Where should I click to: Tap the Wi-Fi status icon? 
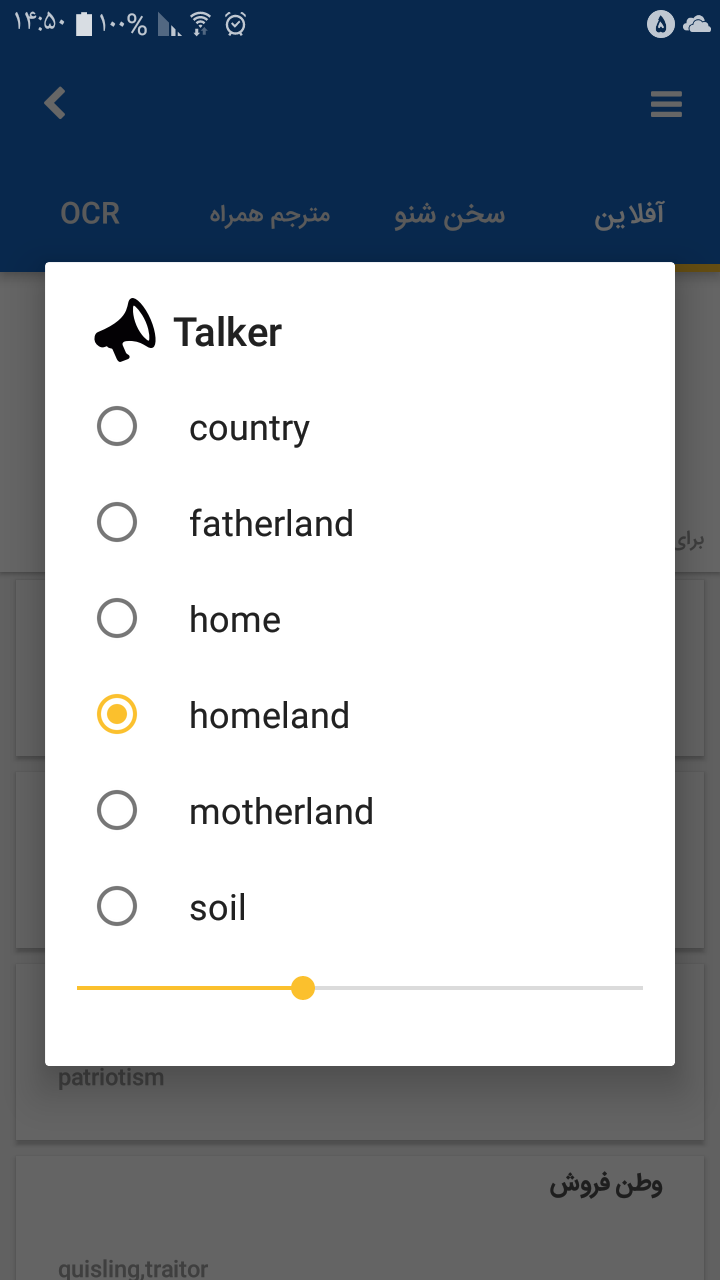point(201,24)
